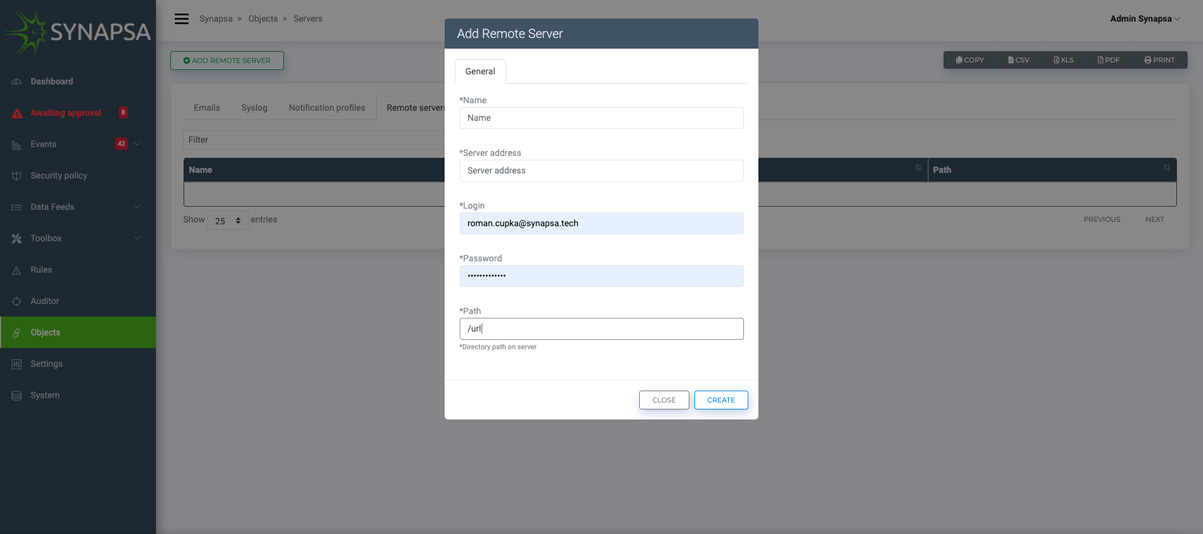Click into the Path field

tap(601, 329)
